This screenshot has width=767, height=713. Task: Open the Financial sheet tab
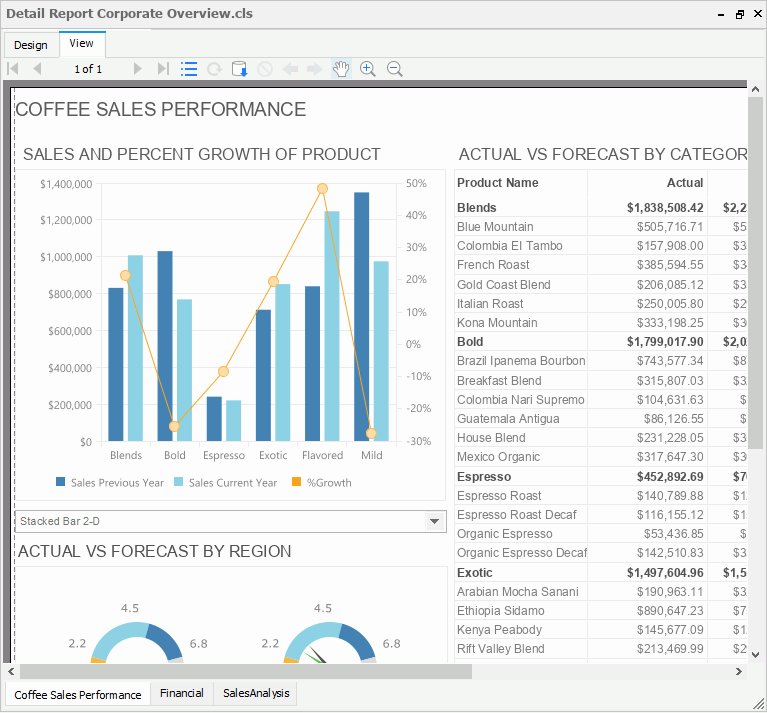pos(181,693)
